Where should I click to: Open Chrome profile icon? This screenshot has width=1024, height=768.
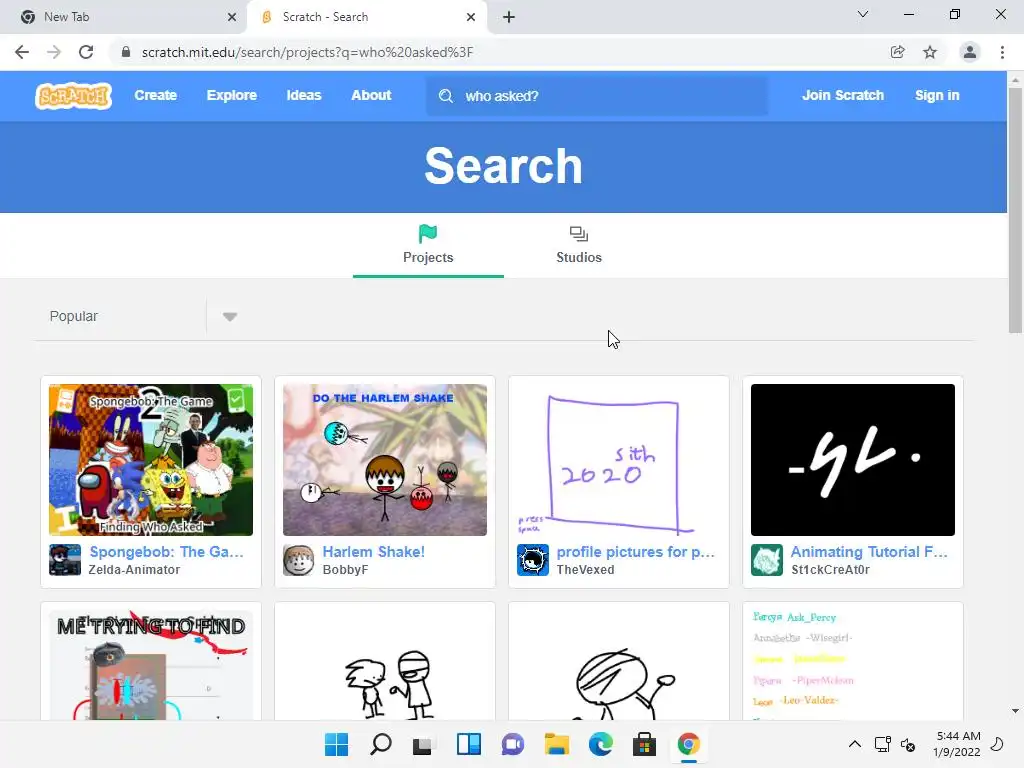[x=970, y=52]
